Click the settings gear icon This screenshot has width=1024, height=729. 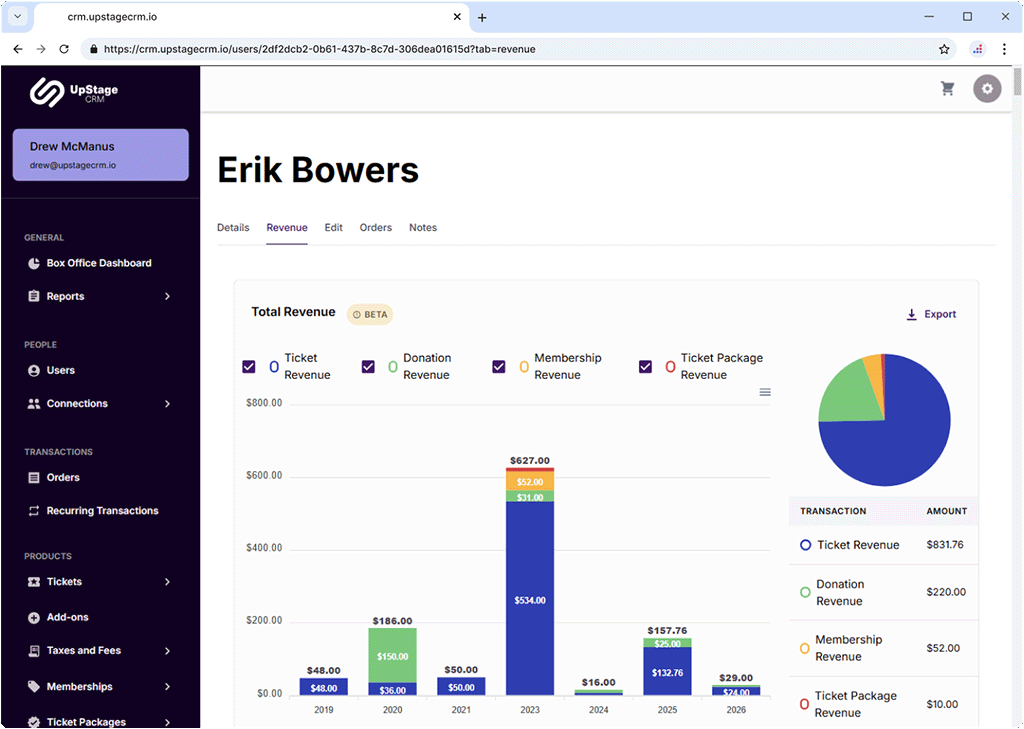[987, 89]
